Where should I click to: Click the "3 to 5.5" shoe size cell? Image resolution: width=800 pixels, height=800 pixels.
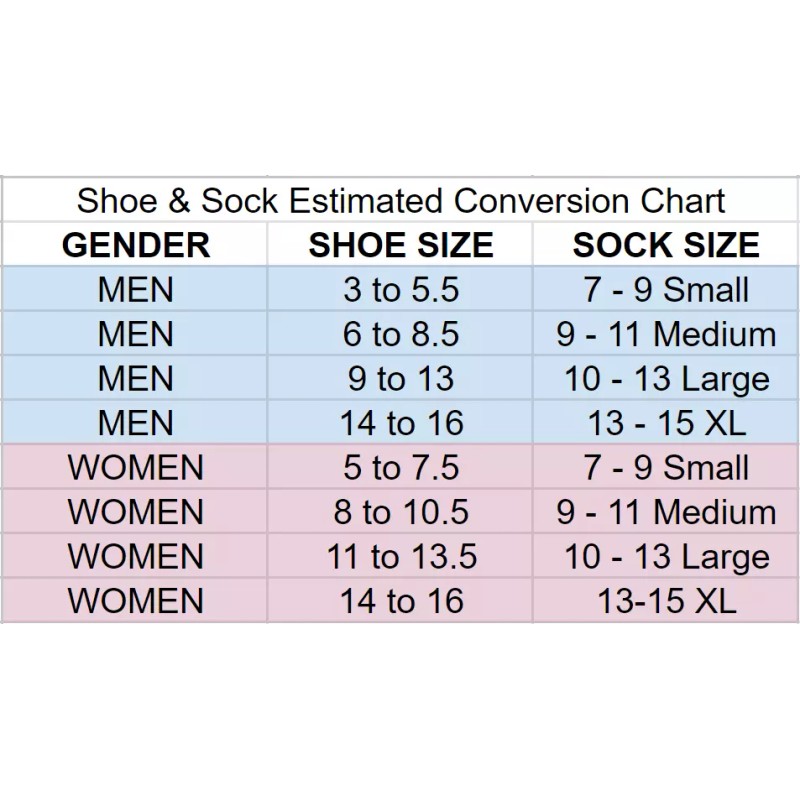coord(401,290)
